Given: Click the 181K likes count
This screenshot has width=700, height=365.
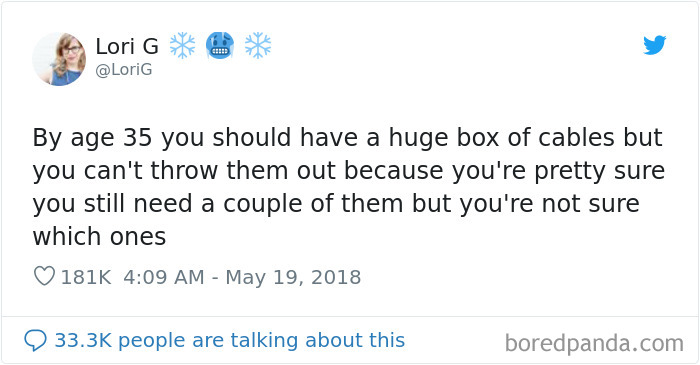Looking at the screenshot, I should tap(86, 277).
